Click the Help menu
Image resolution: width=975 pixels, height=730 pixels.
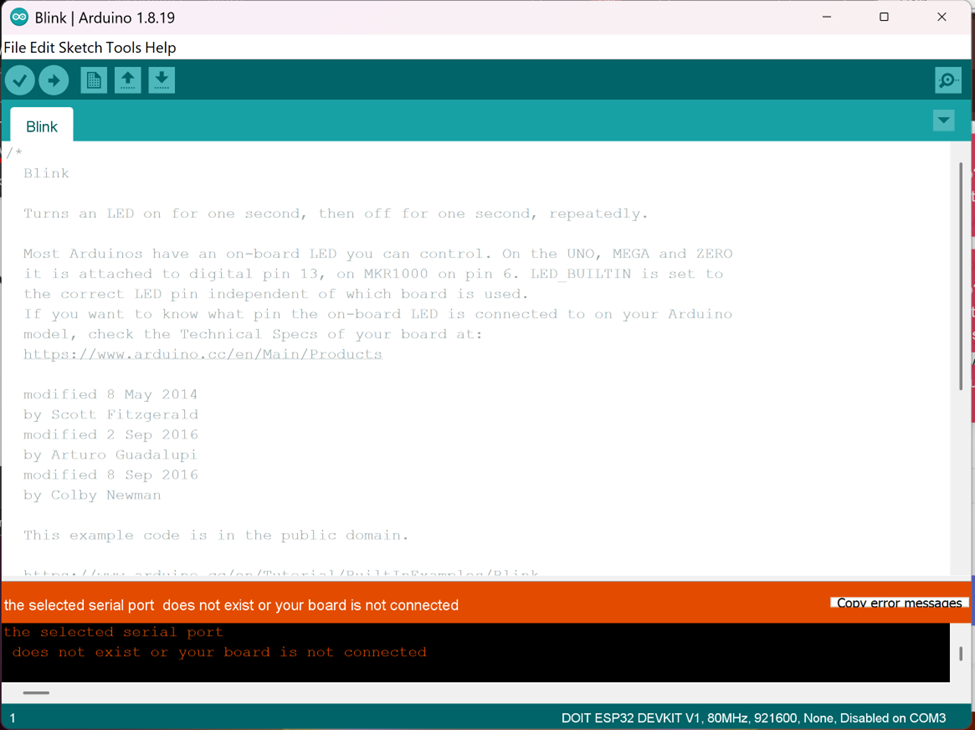pyautogui.click(x=162, y=47)
